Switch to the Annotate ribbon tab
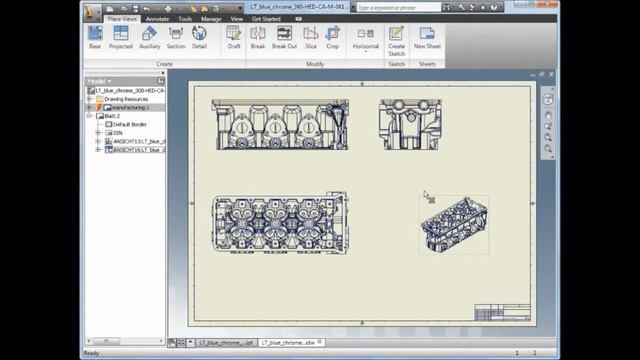This screenshot has width=640, height=360. click(157, 19)
